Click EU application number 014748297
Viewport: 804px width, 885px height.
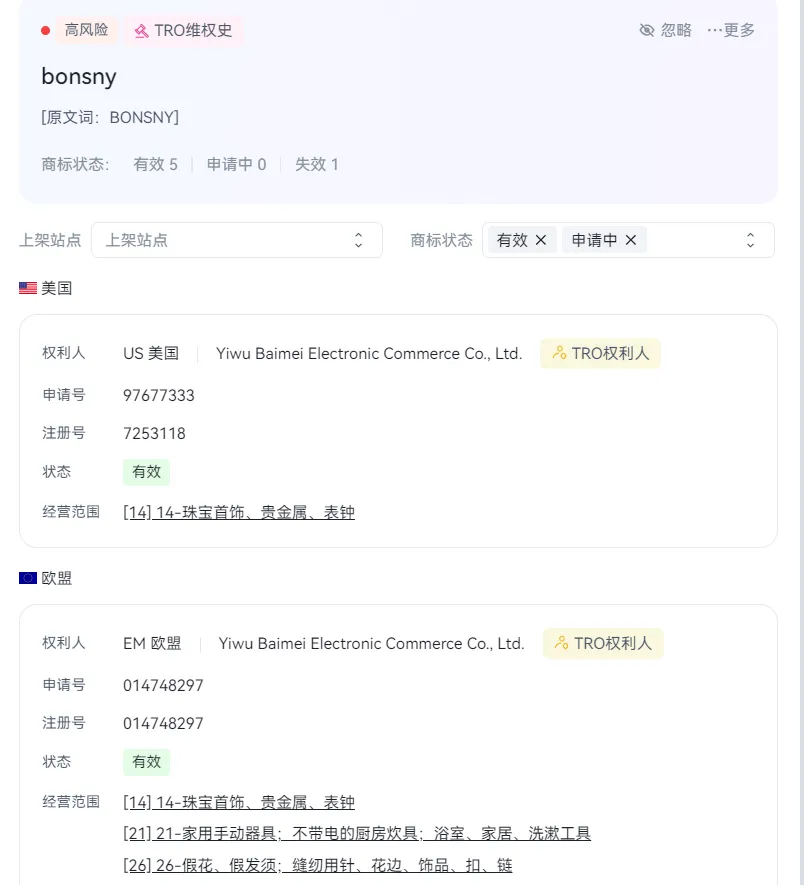point(163,685)
